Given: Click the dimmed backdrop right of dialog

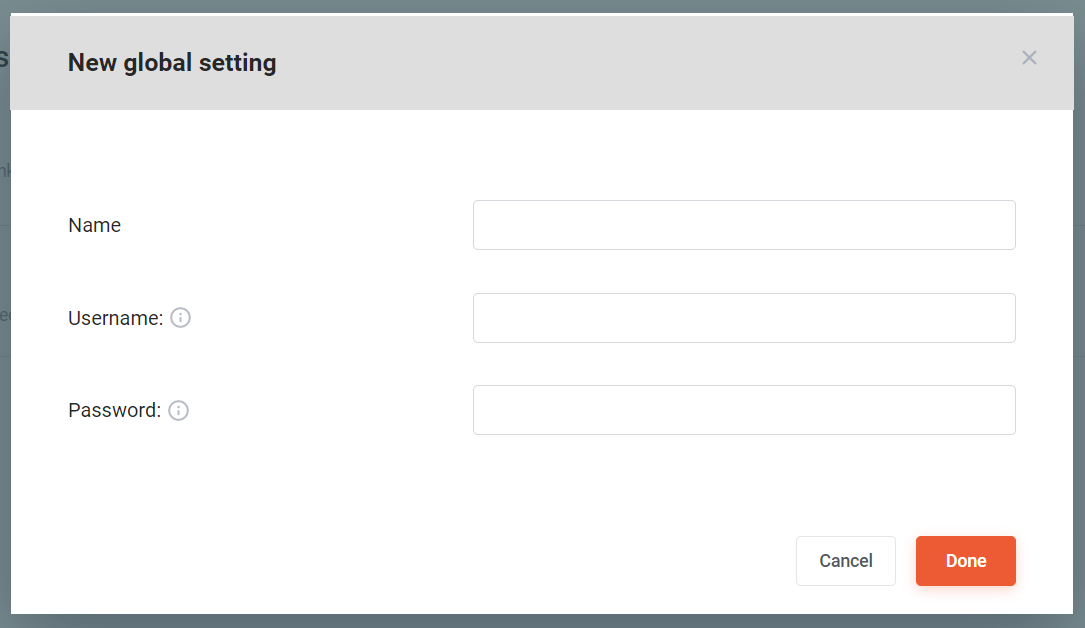Looking at the screenshot, I should click(1079, 346).
